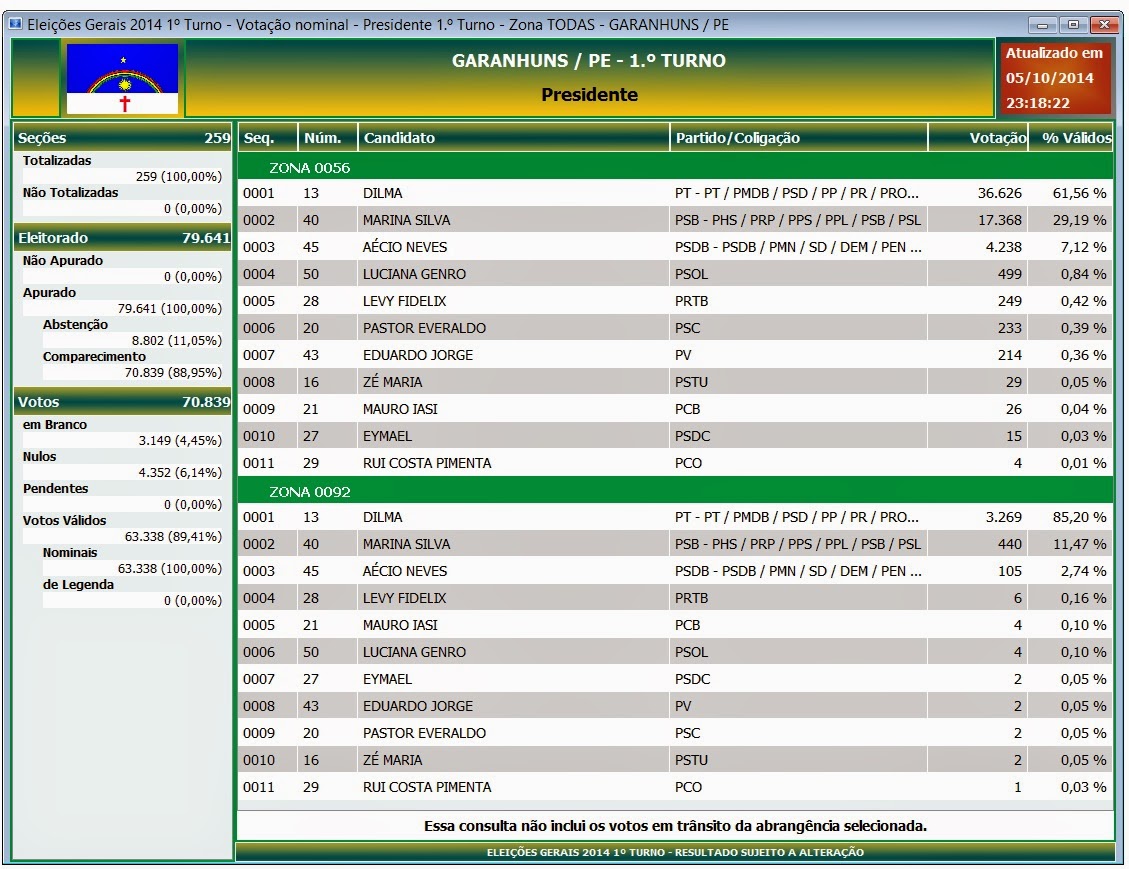Click the RESULTADO SUJEITO A ALTERAÇÃO status bar
1129x869 pixels.
675,852
